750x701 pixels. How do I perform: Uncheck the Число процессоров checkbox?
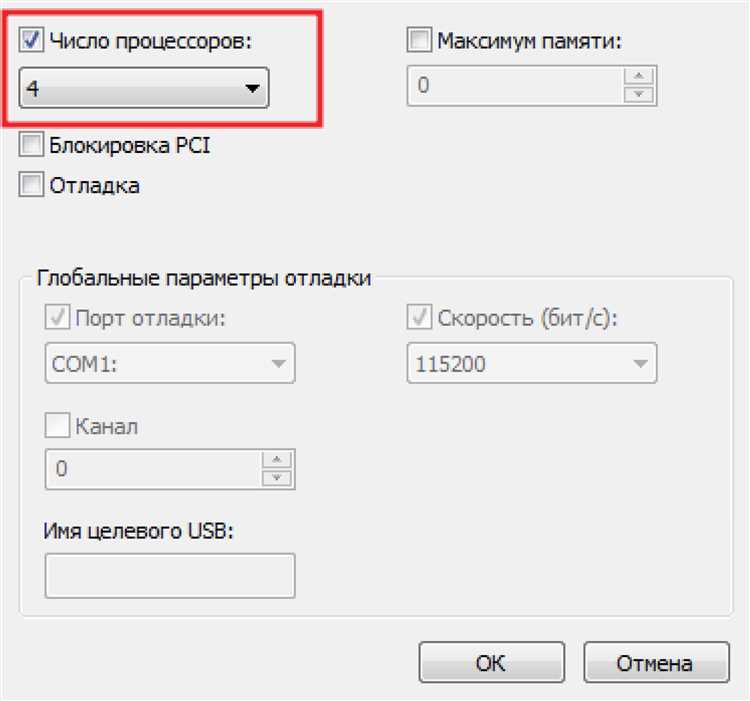(x=32, y=41)
